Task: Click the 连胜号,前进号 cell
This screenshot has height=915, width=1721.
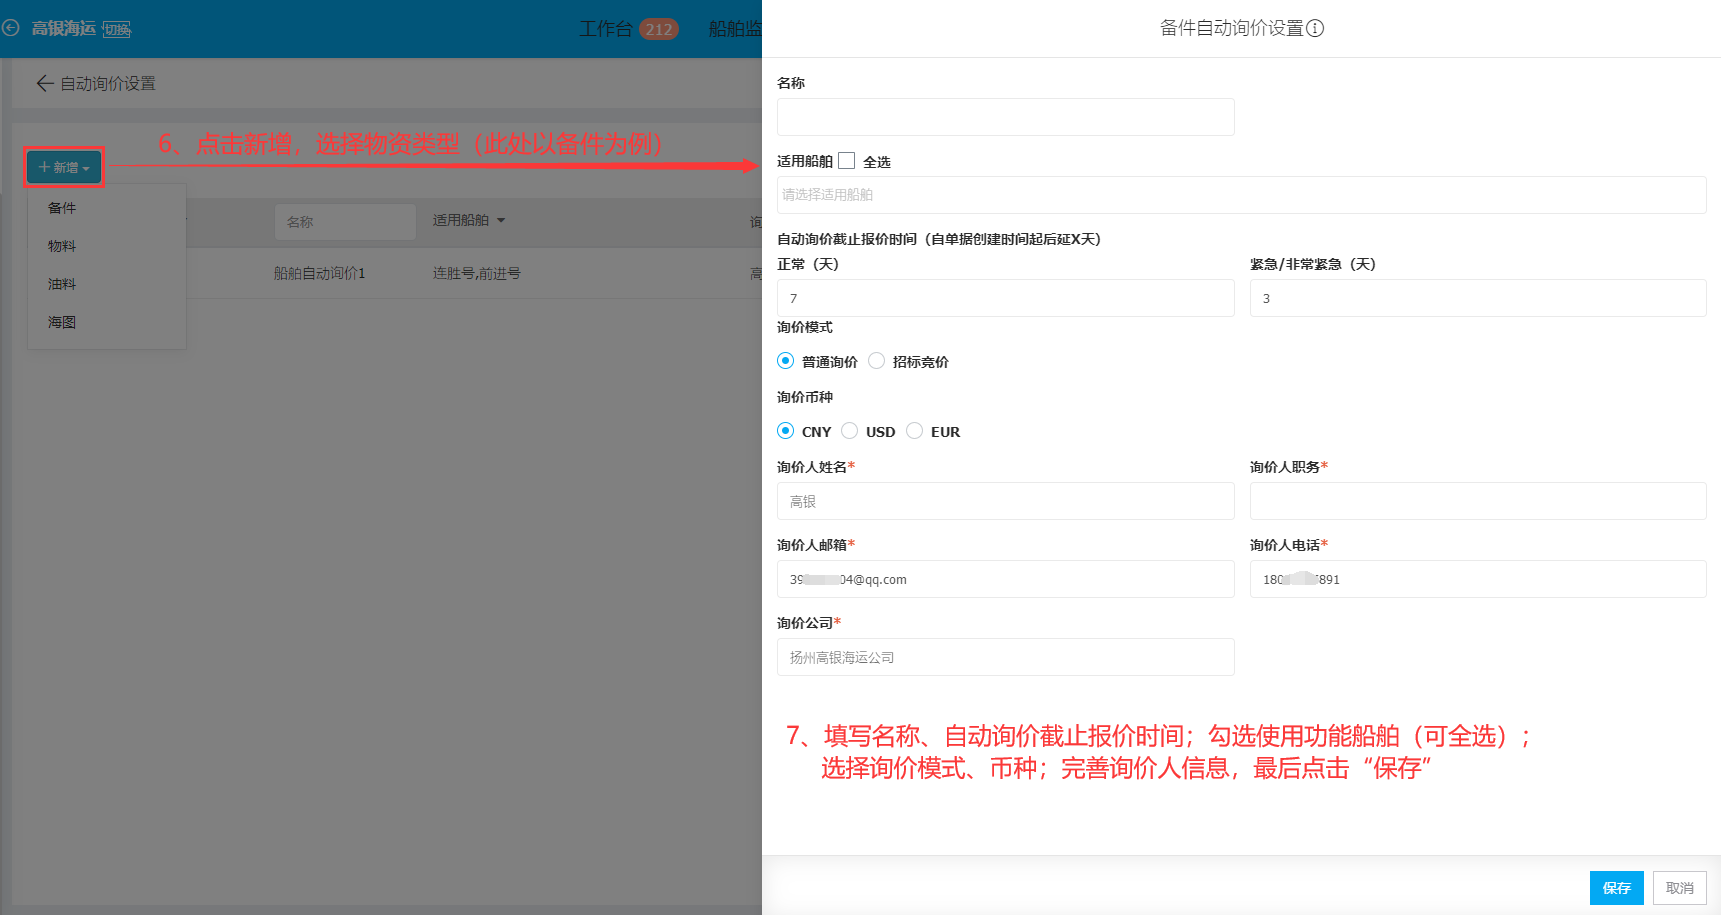Action: pos(477,273)
